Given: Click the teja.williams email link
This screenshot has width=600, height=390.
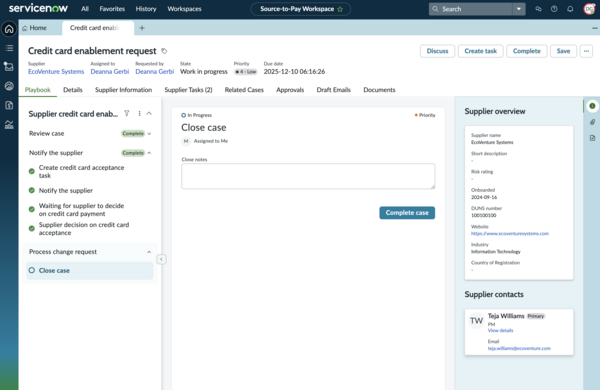Looking at the screenshot, I should [x=519, y=348].
